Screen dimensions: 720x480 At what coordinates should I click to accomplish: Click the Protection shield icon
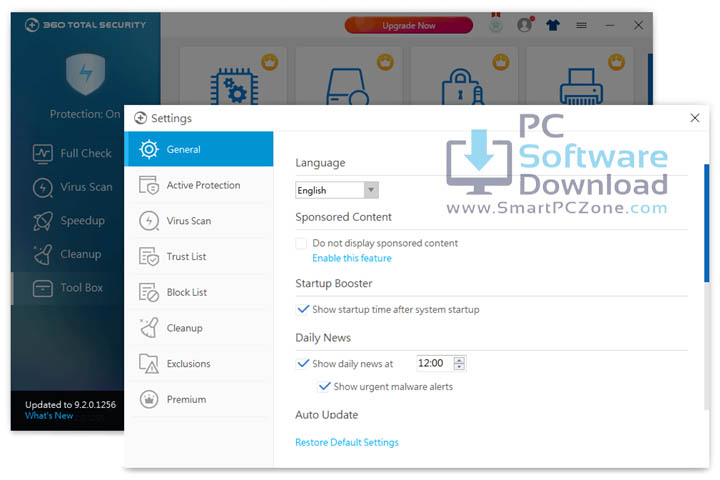click(x=85, y=74)
